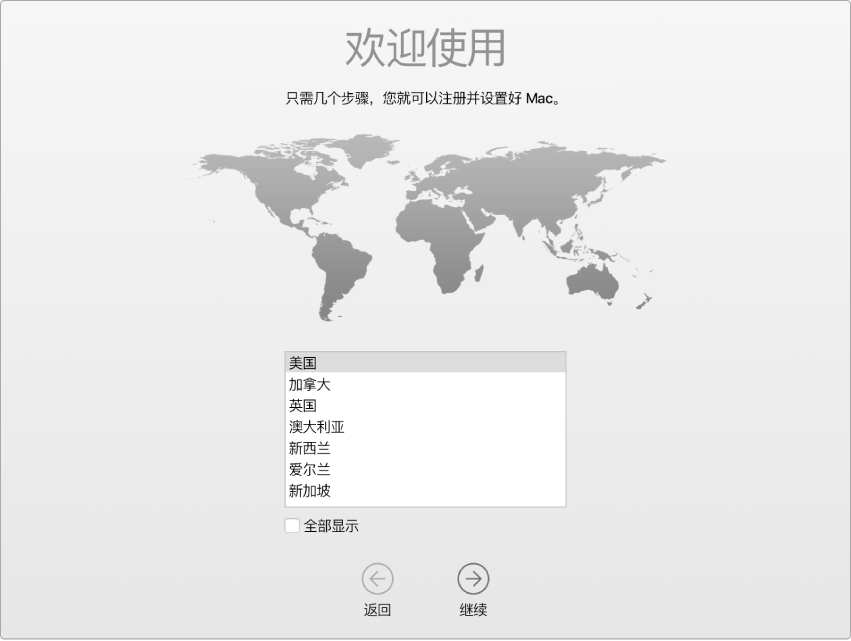Click the 继续 continue arrow icon
The image size is (851, 641).
click(471, 578)
